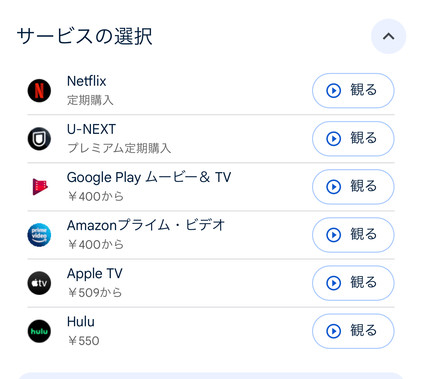Watch on Netflix with 観る button

(353, 90)
